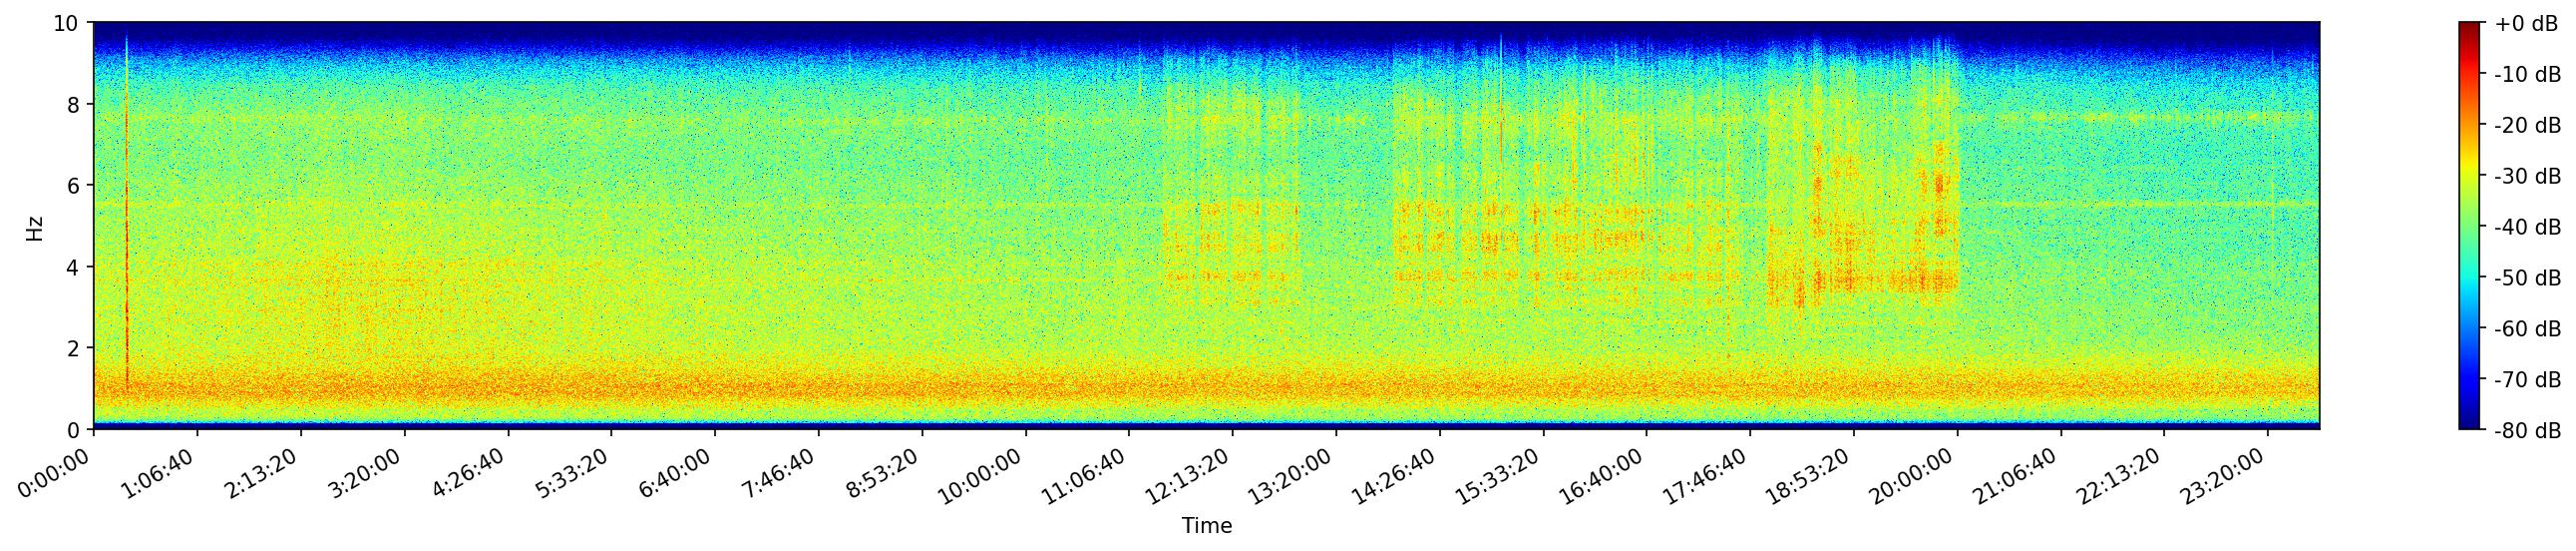This screenshot has width=2576, height=551.
Task: Click the 8 Hz frequency tick label
Action: [74, 104]
